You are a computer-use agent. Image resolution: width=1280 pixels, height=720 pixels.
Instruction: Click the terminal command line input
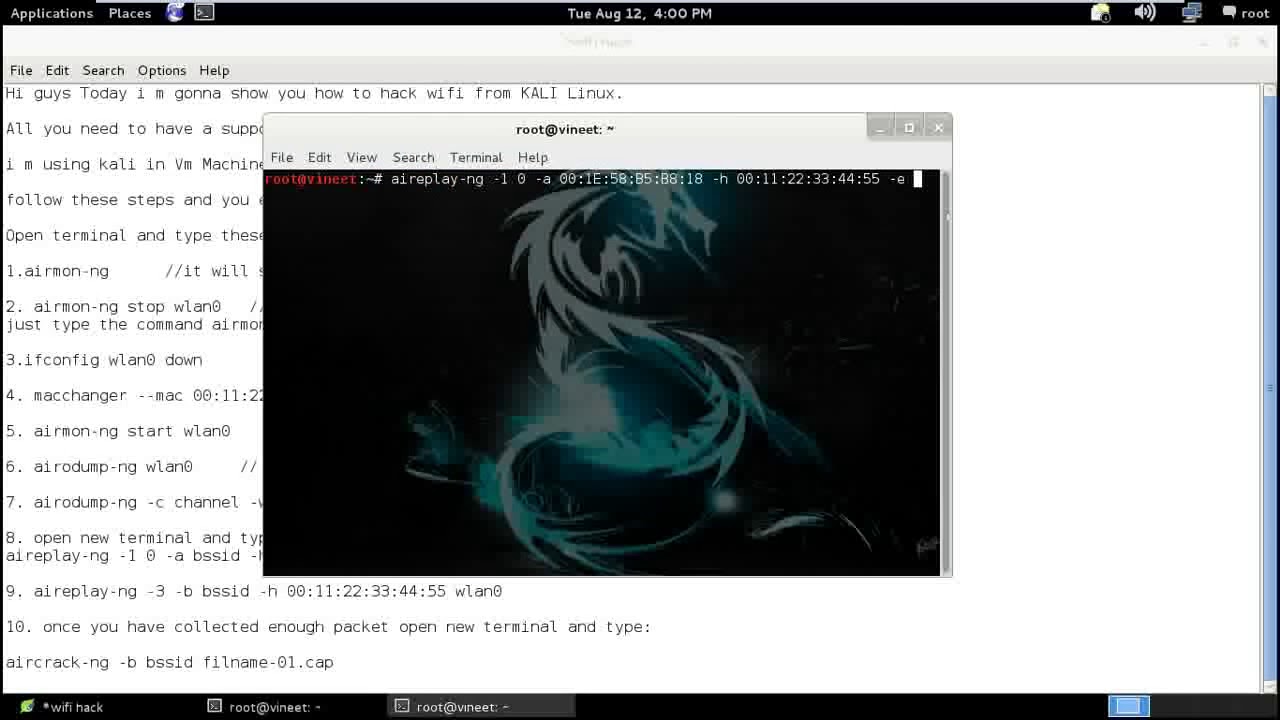point(602,179)
